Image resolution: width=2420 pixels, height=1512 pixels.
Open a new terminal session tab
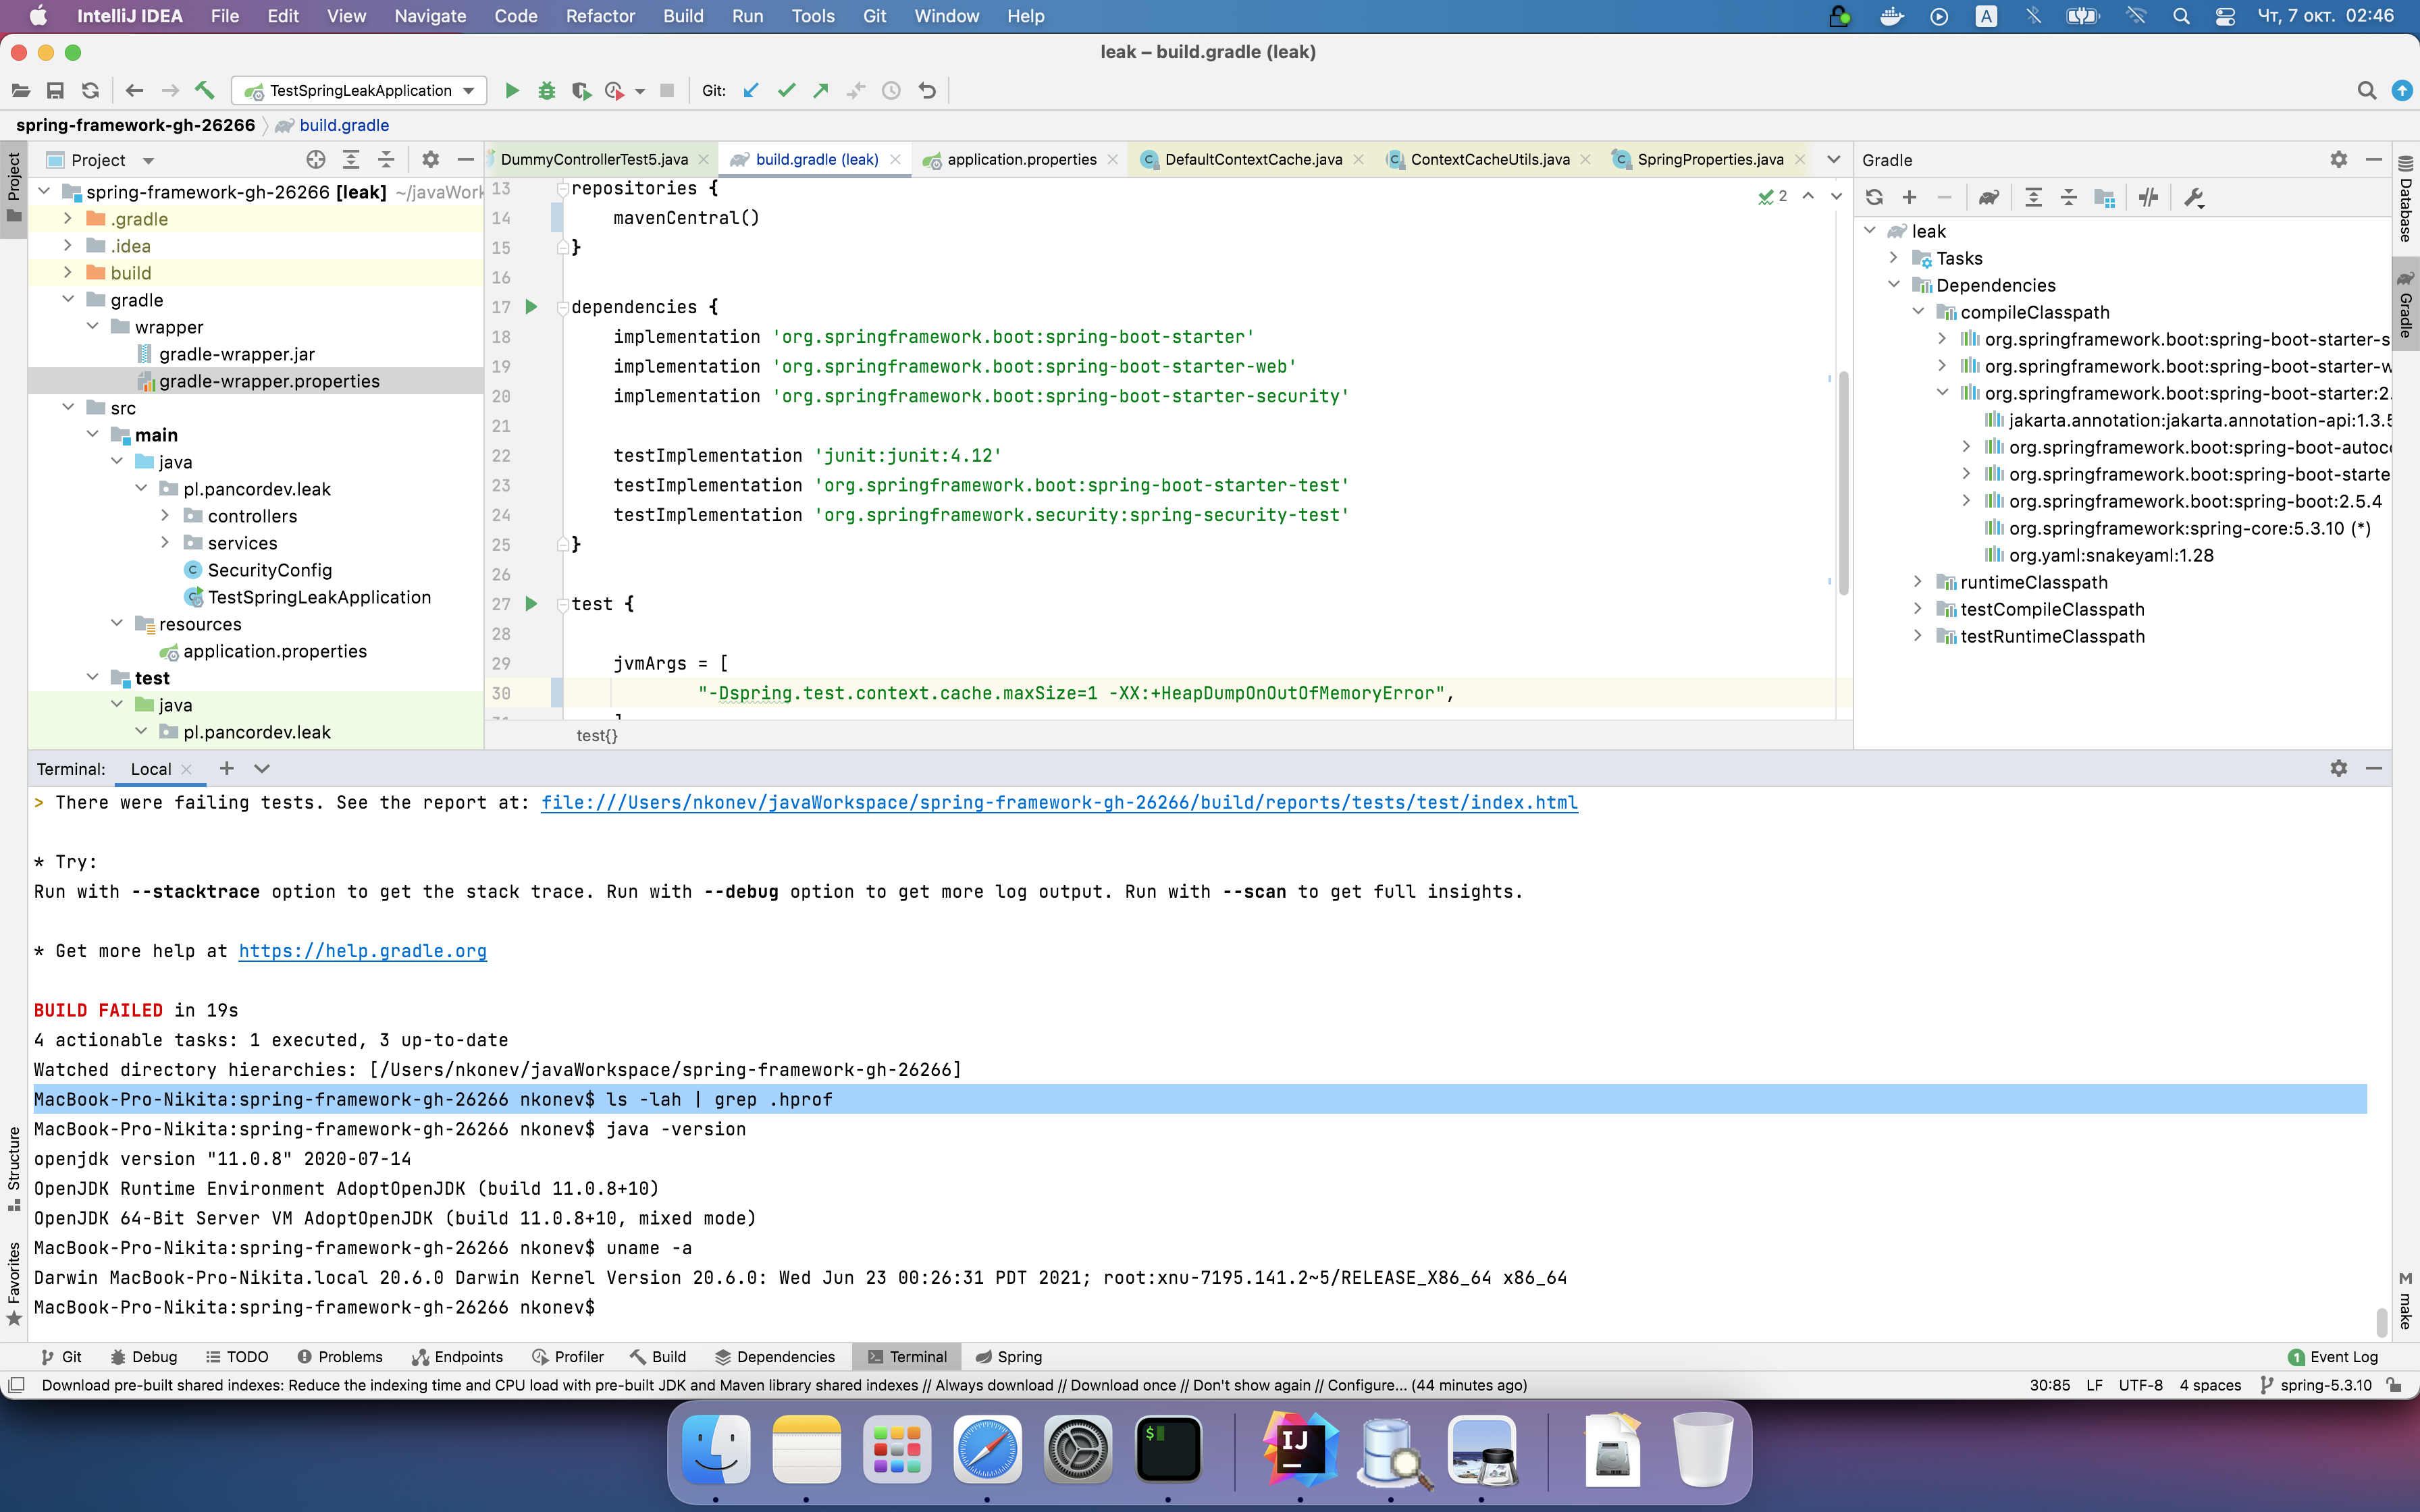(227, 768)
